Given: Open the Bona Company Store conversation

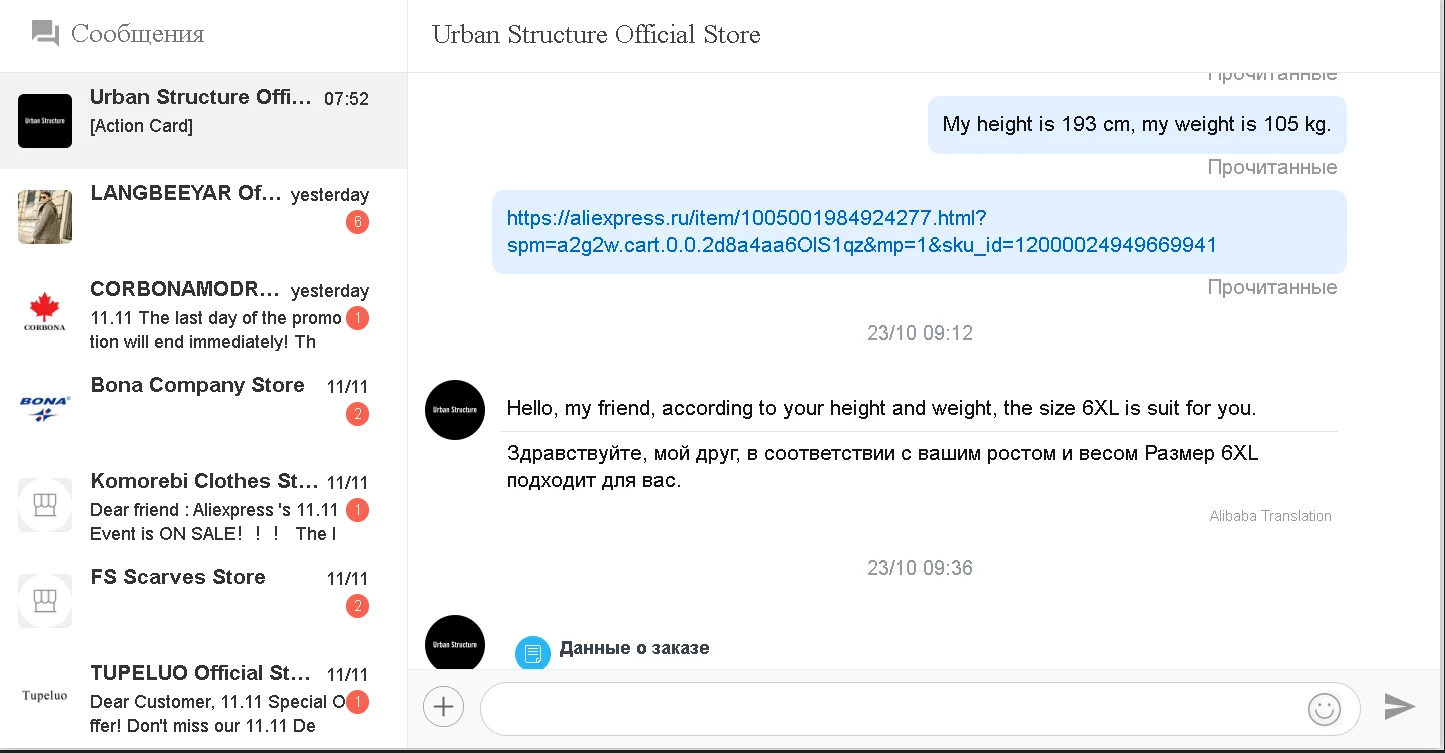Looking at the screenshot, I should coord(203,409).
